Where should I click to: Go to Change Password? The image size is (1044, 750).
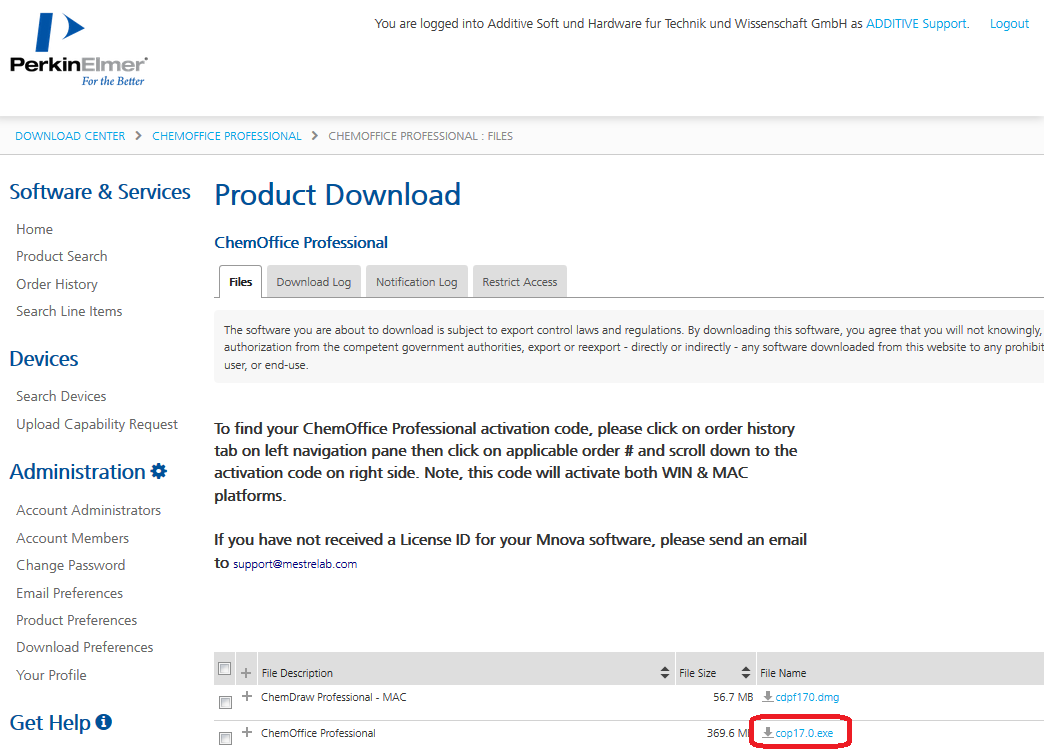[71, 565]
